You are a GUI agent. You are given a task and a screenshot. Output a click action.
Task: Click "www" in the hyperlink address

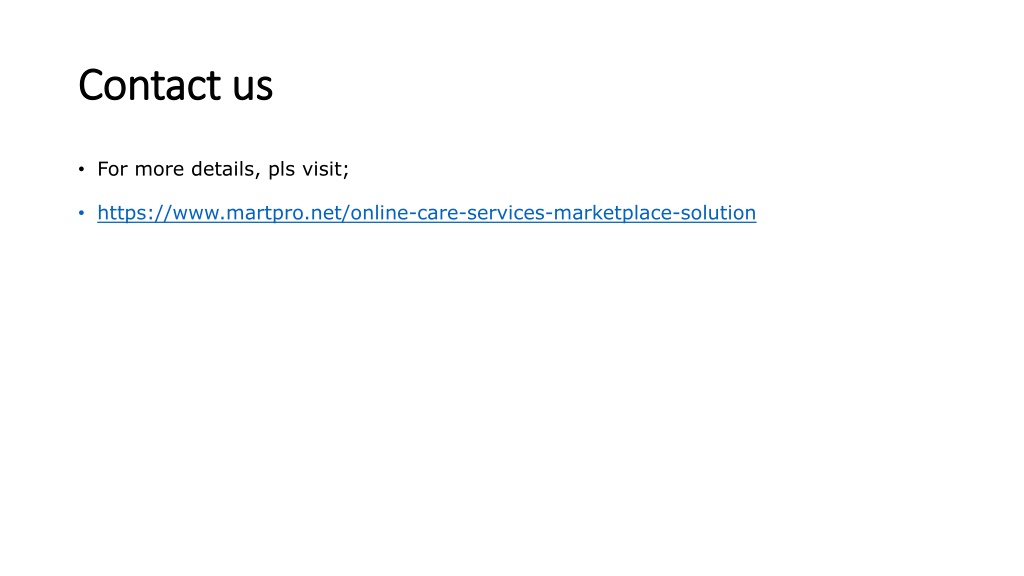[x=195, y=214]
